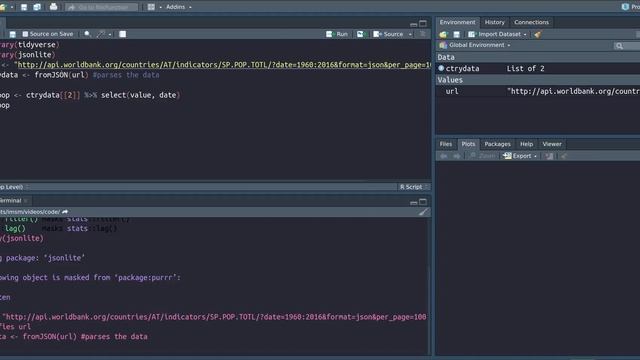Open the Help tab
The image size is (640, 360).
tap(527, 144)
